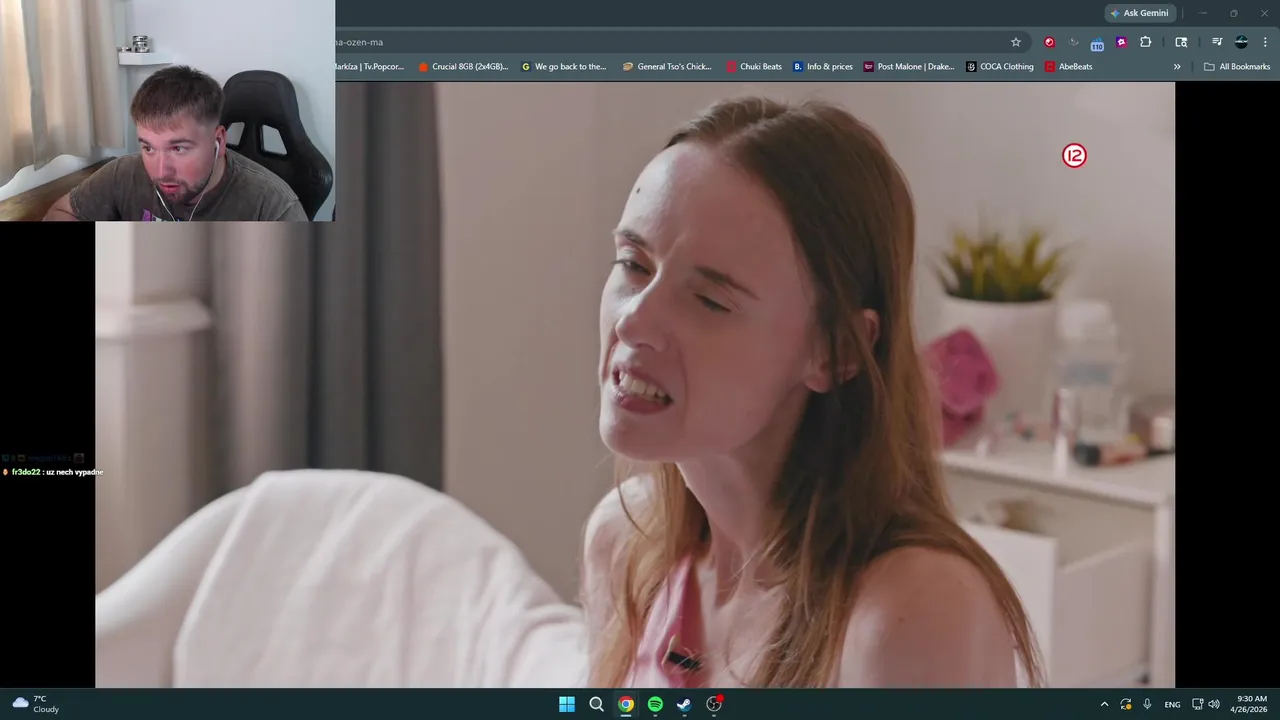Switch input language from ENG
Screen dimensions: 1280x720
(1172, 705)
